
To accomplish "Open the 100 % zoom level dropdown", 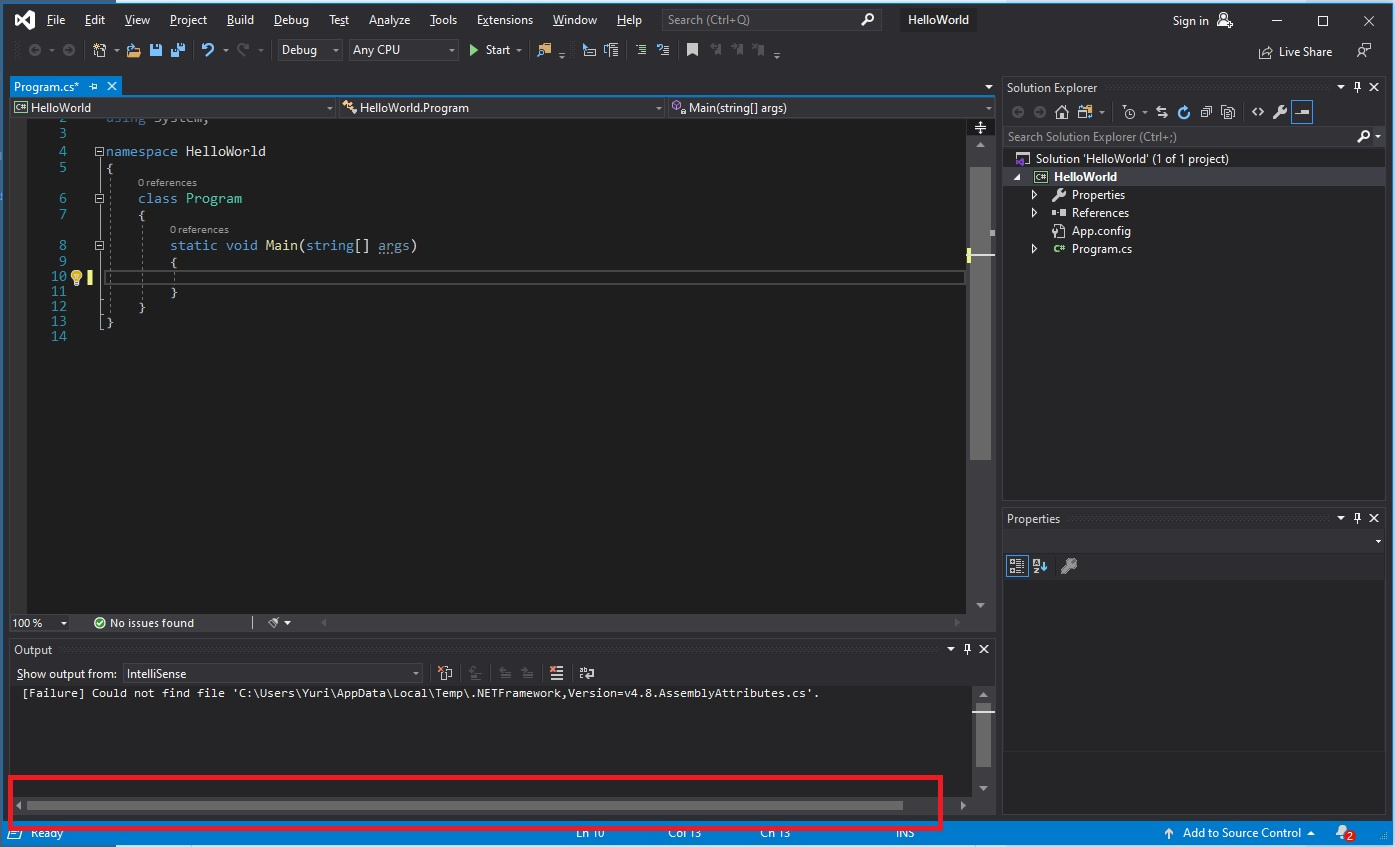I will click(40, 623).
